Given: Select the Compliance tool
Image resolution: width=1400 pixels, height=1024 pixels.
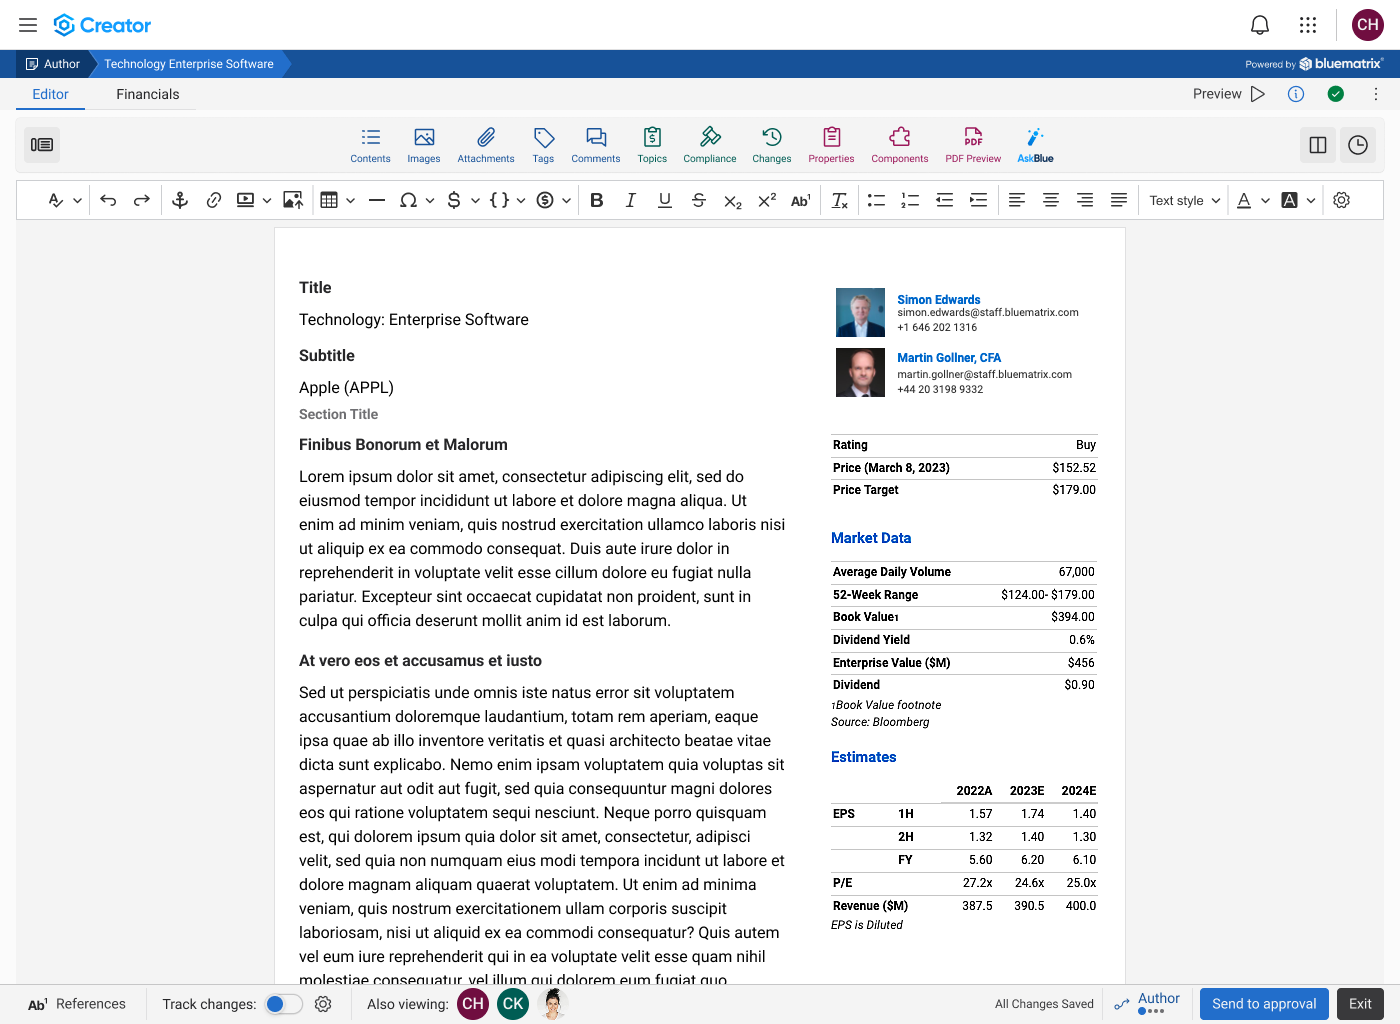Looking at the screenshot, I should click(709, 145).
